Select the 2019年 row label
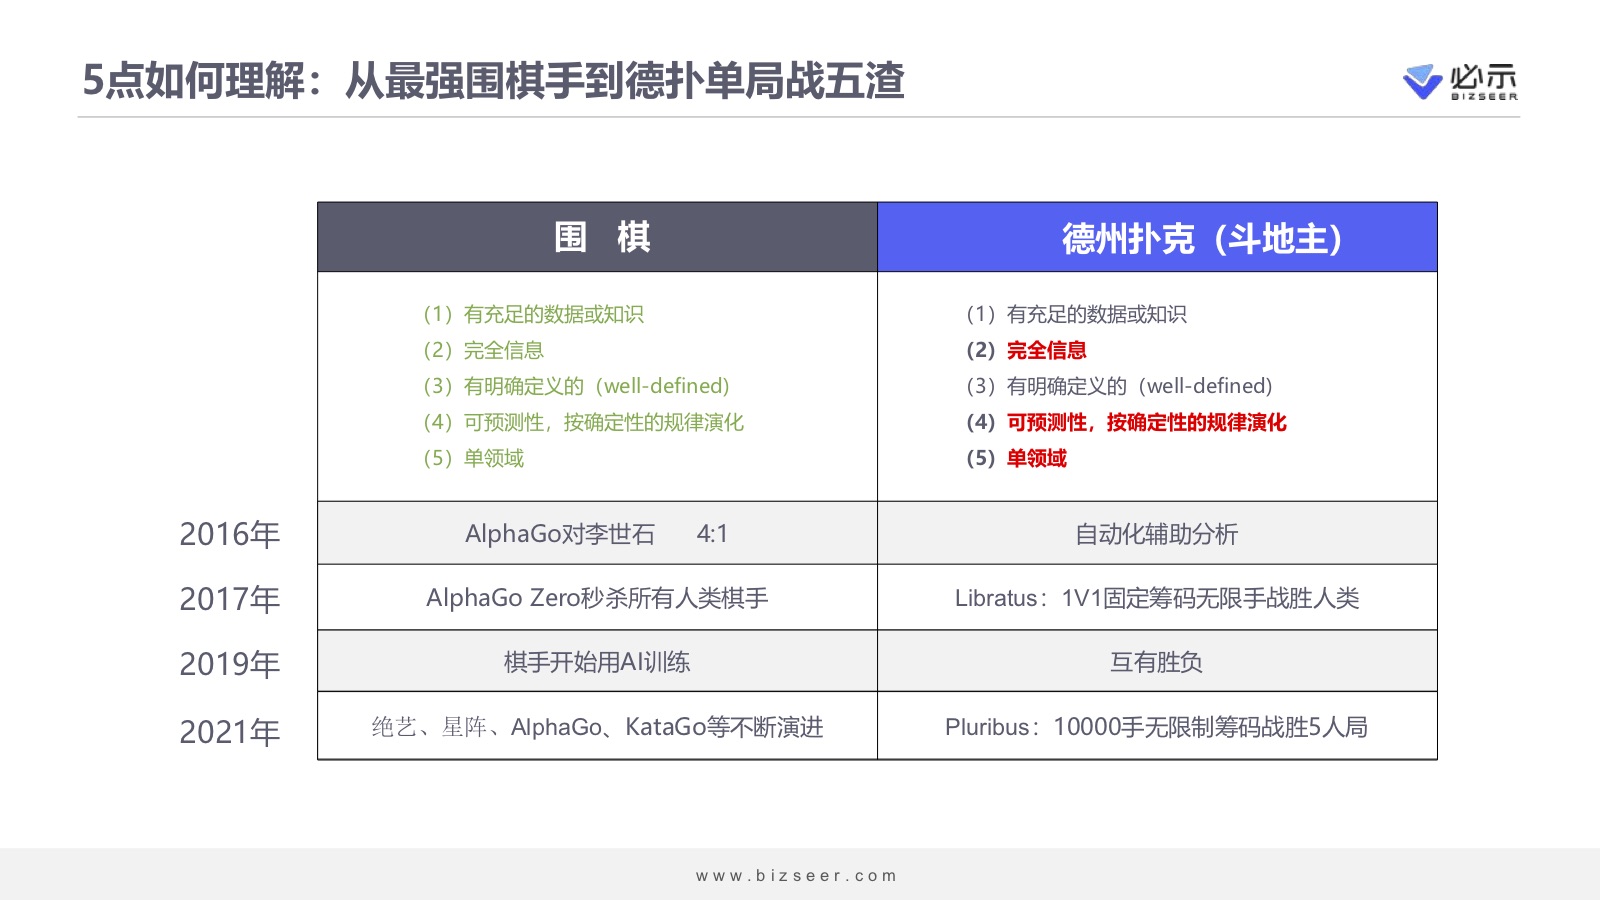This screenshot has height=900, width=1600. pos(230,664)
